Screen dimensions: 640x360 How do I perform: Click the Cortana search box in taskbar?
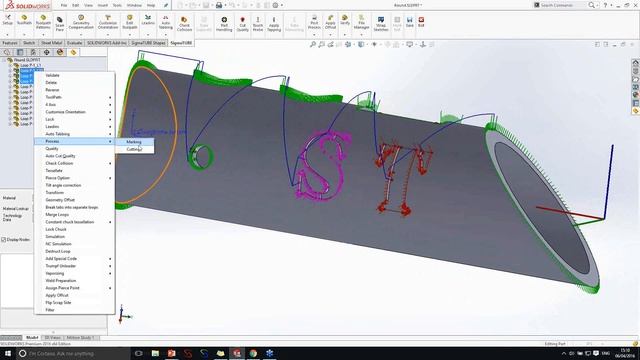(x=73, y=353)
